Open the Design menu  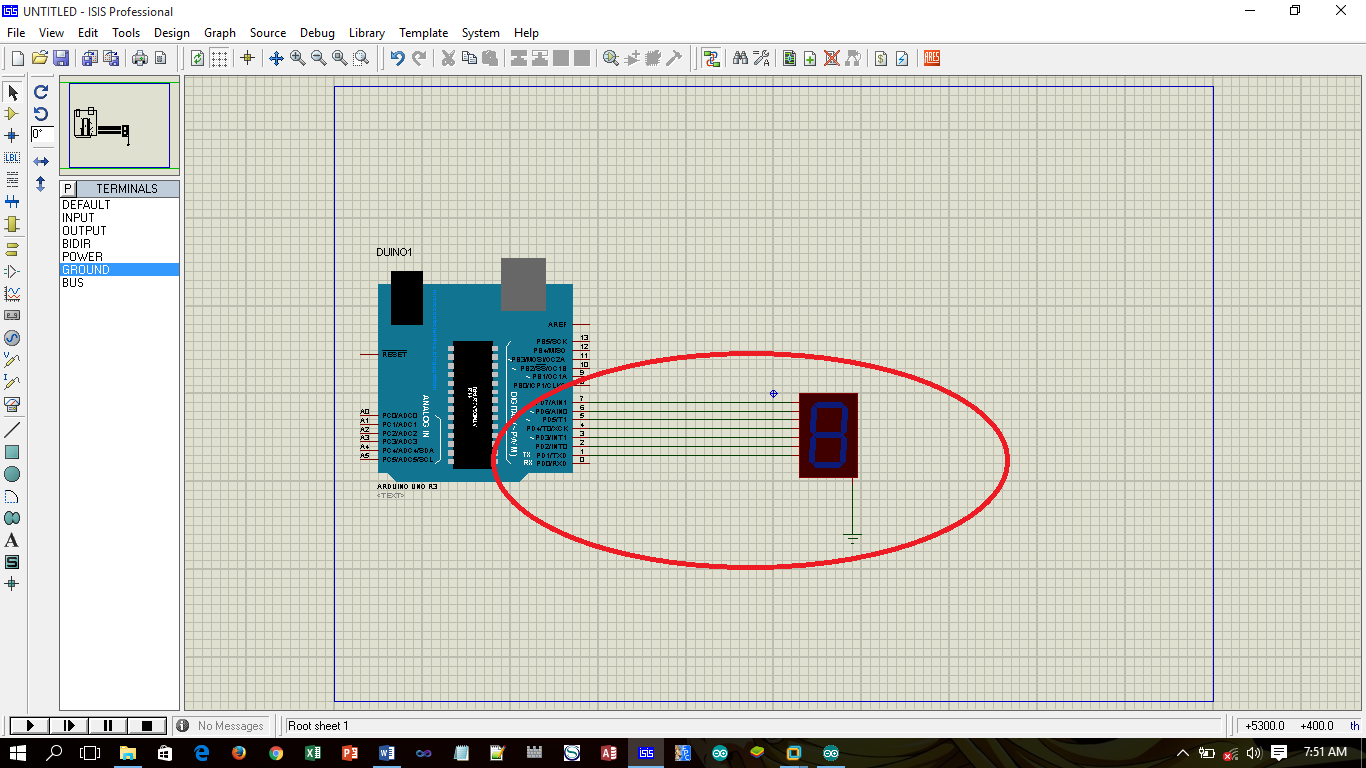(x=172, y=33)
